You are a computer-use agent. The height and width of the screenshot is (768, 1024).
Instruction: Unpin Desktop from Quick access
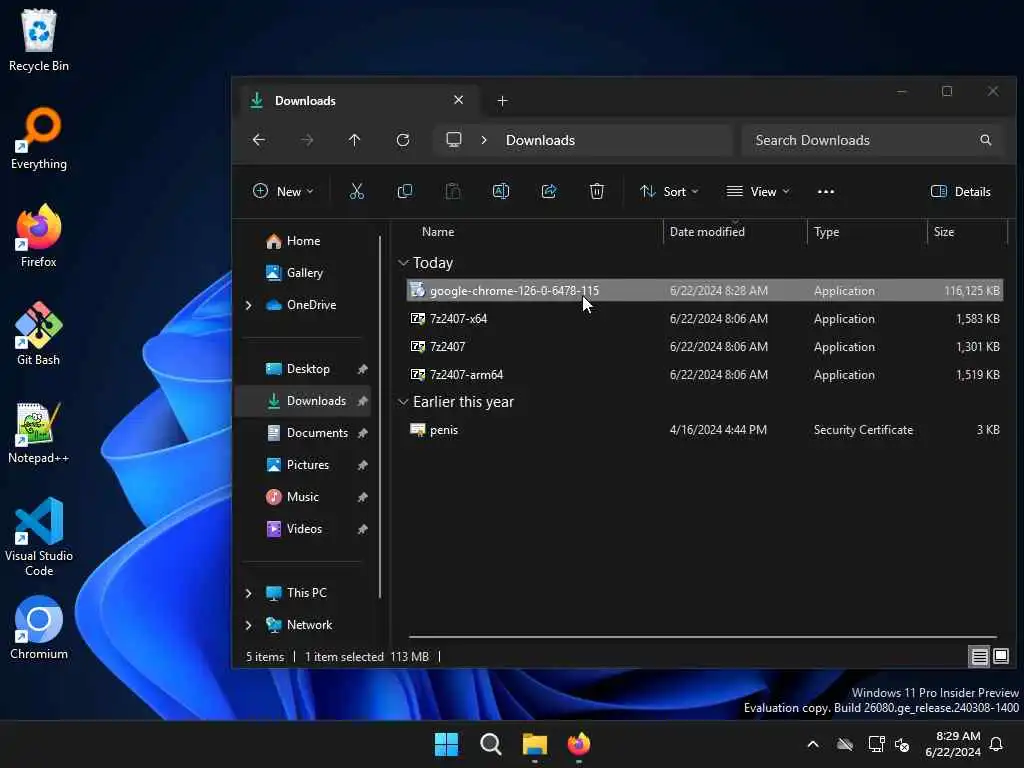tap(362, 369)
